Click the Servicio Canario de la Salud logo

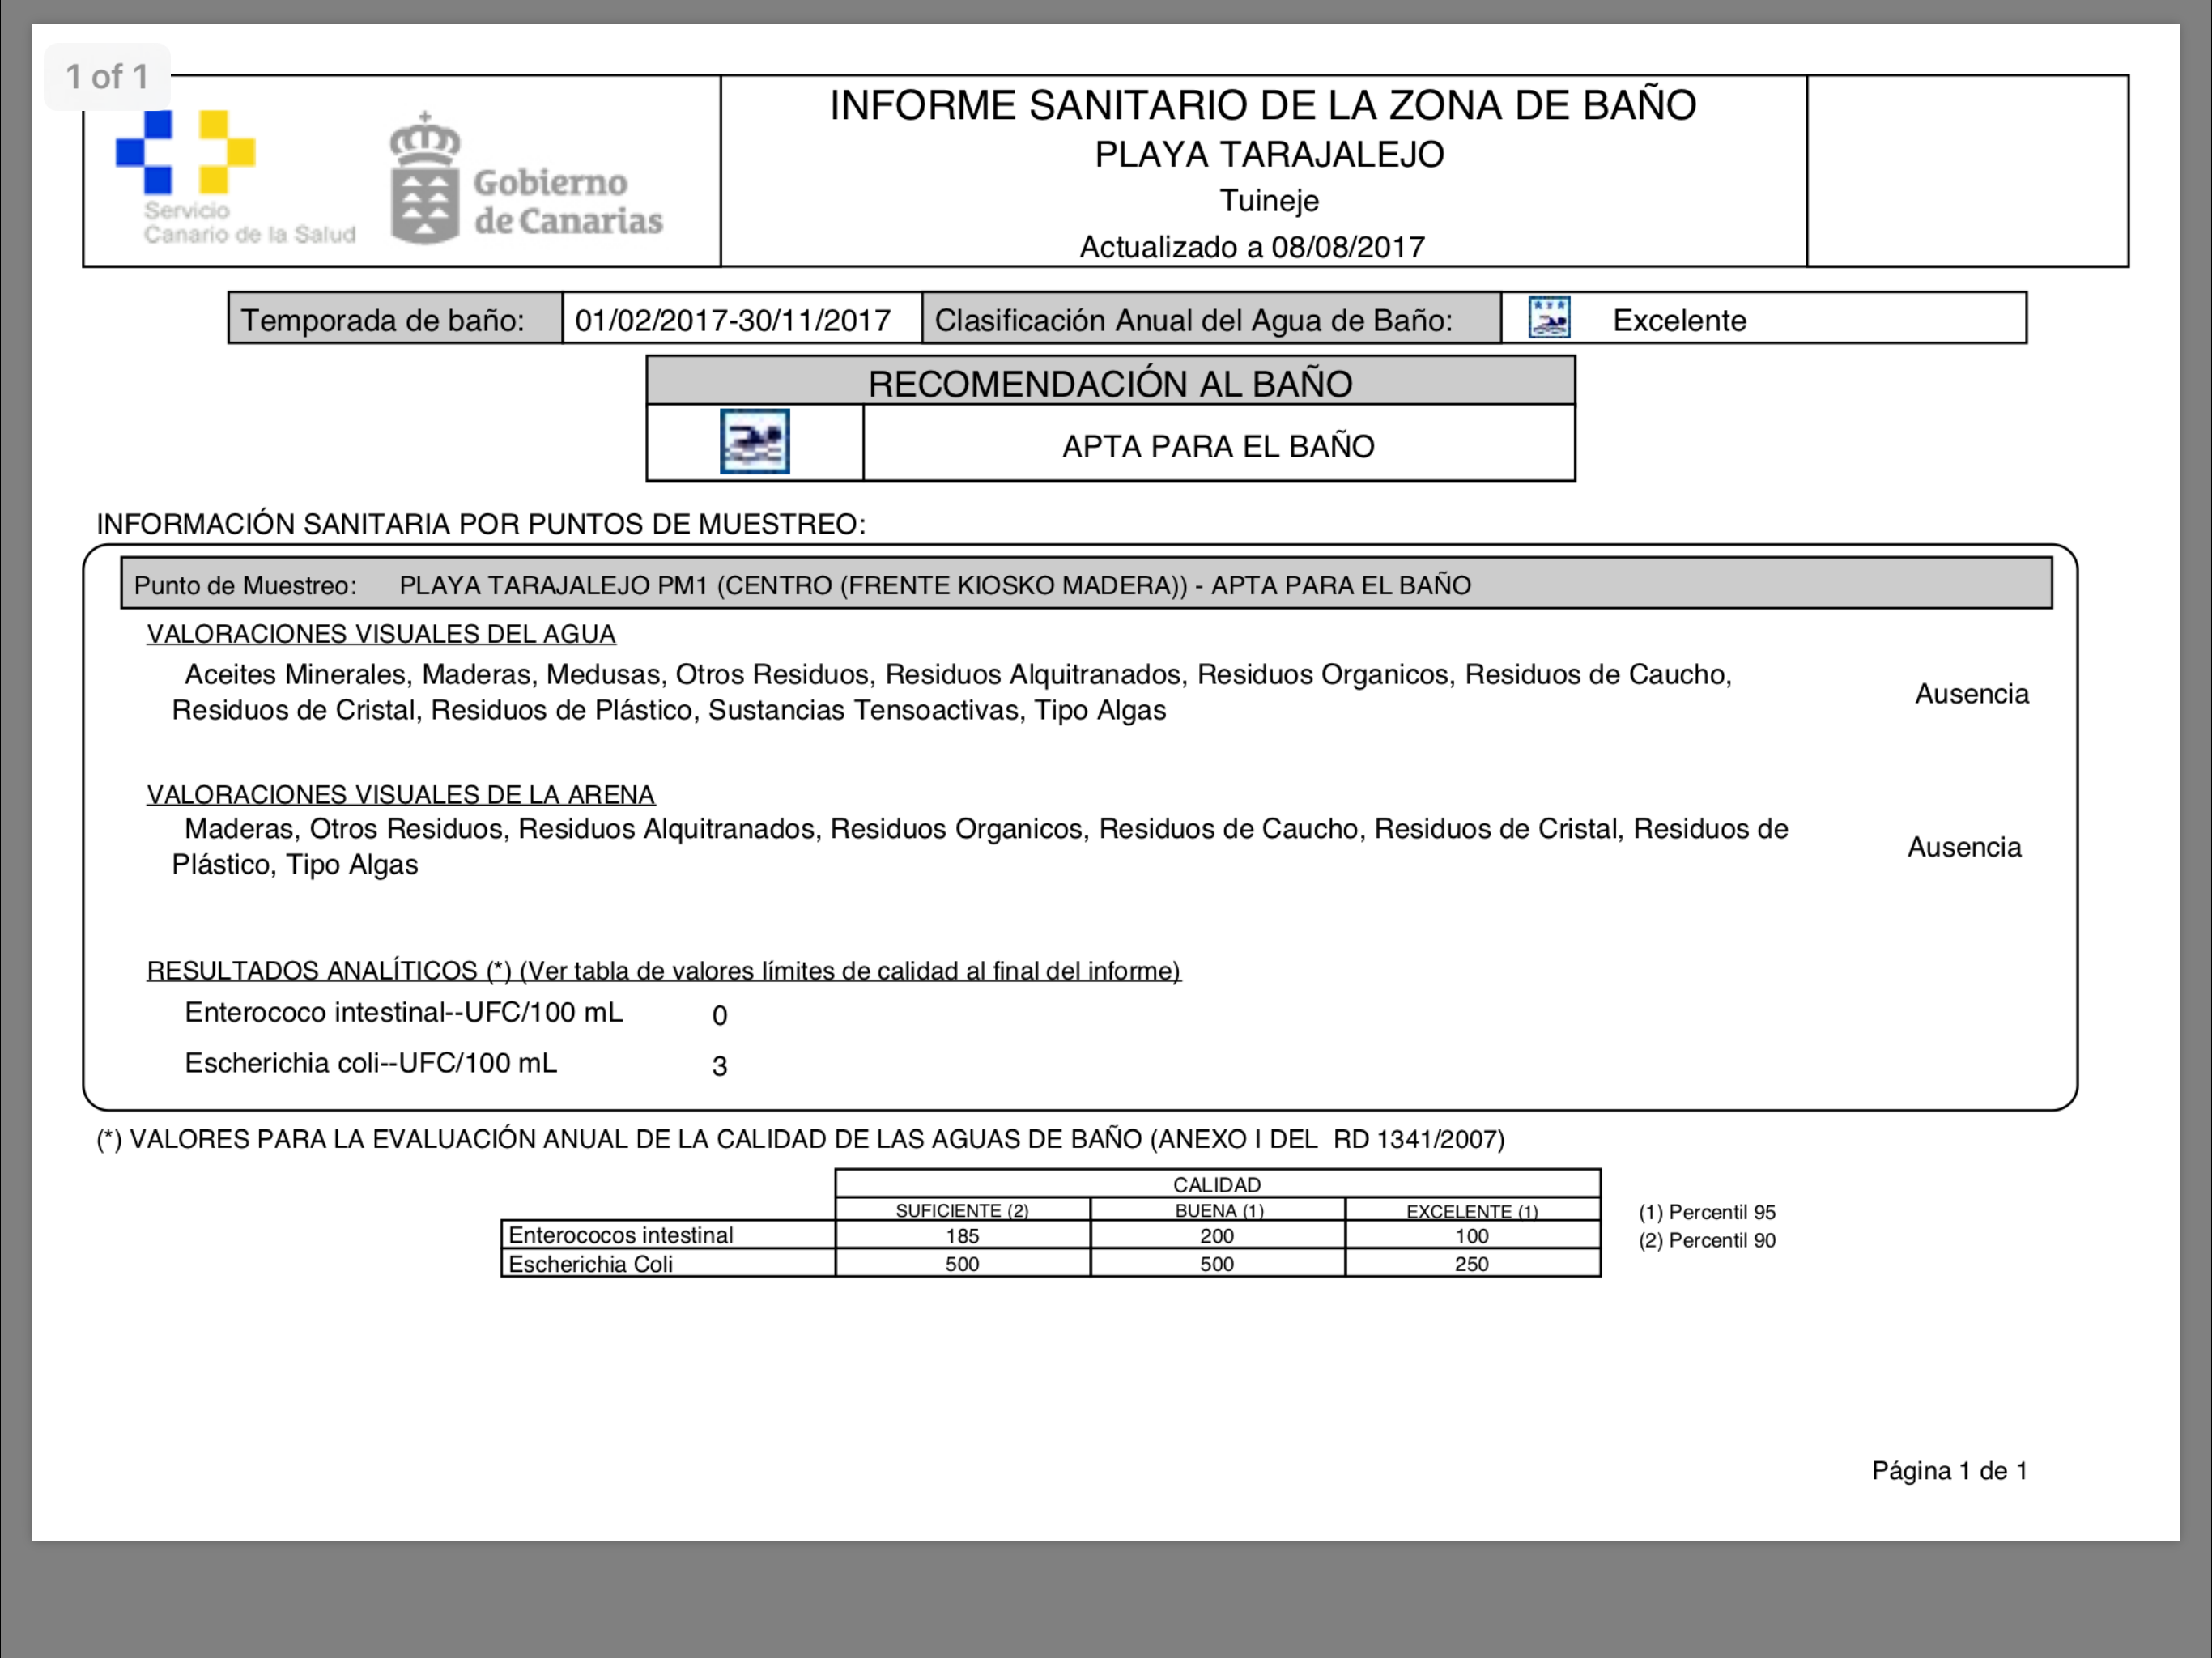coord(235,178)
